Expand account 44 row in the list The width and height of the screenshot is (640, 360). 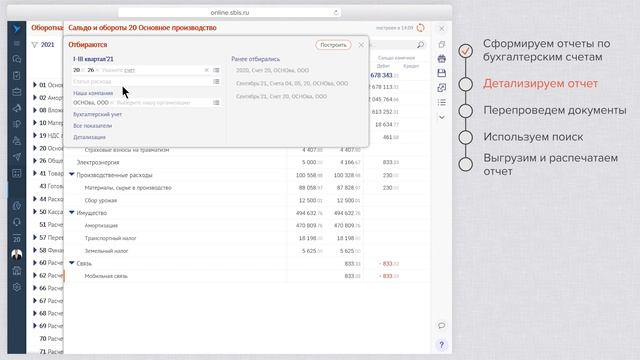pos(35,199)
